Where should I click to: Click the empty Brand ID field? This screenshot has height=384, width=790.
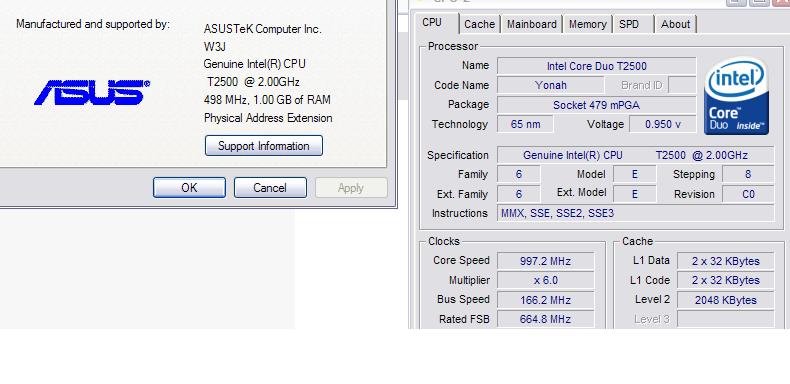coord(682,85)
